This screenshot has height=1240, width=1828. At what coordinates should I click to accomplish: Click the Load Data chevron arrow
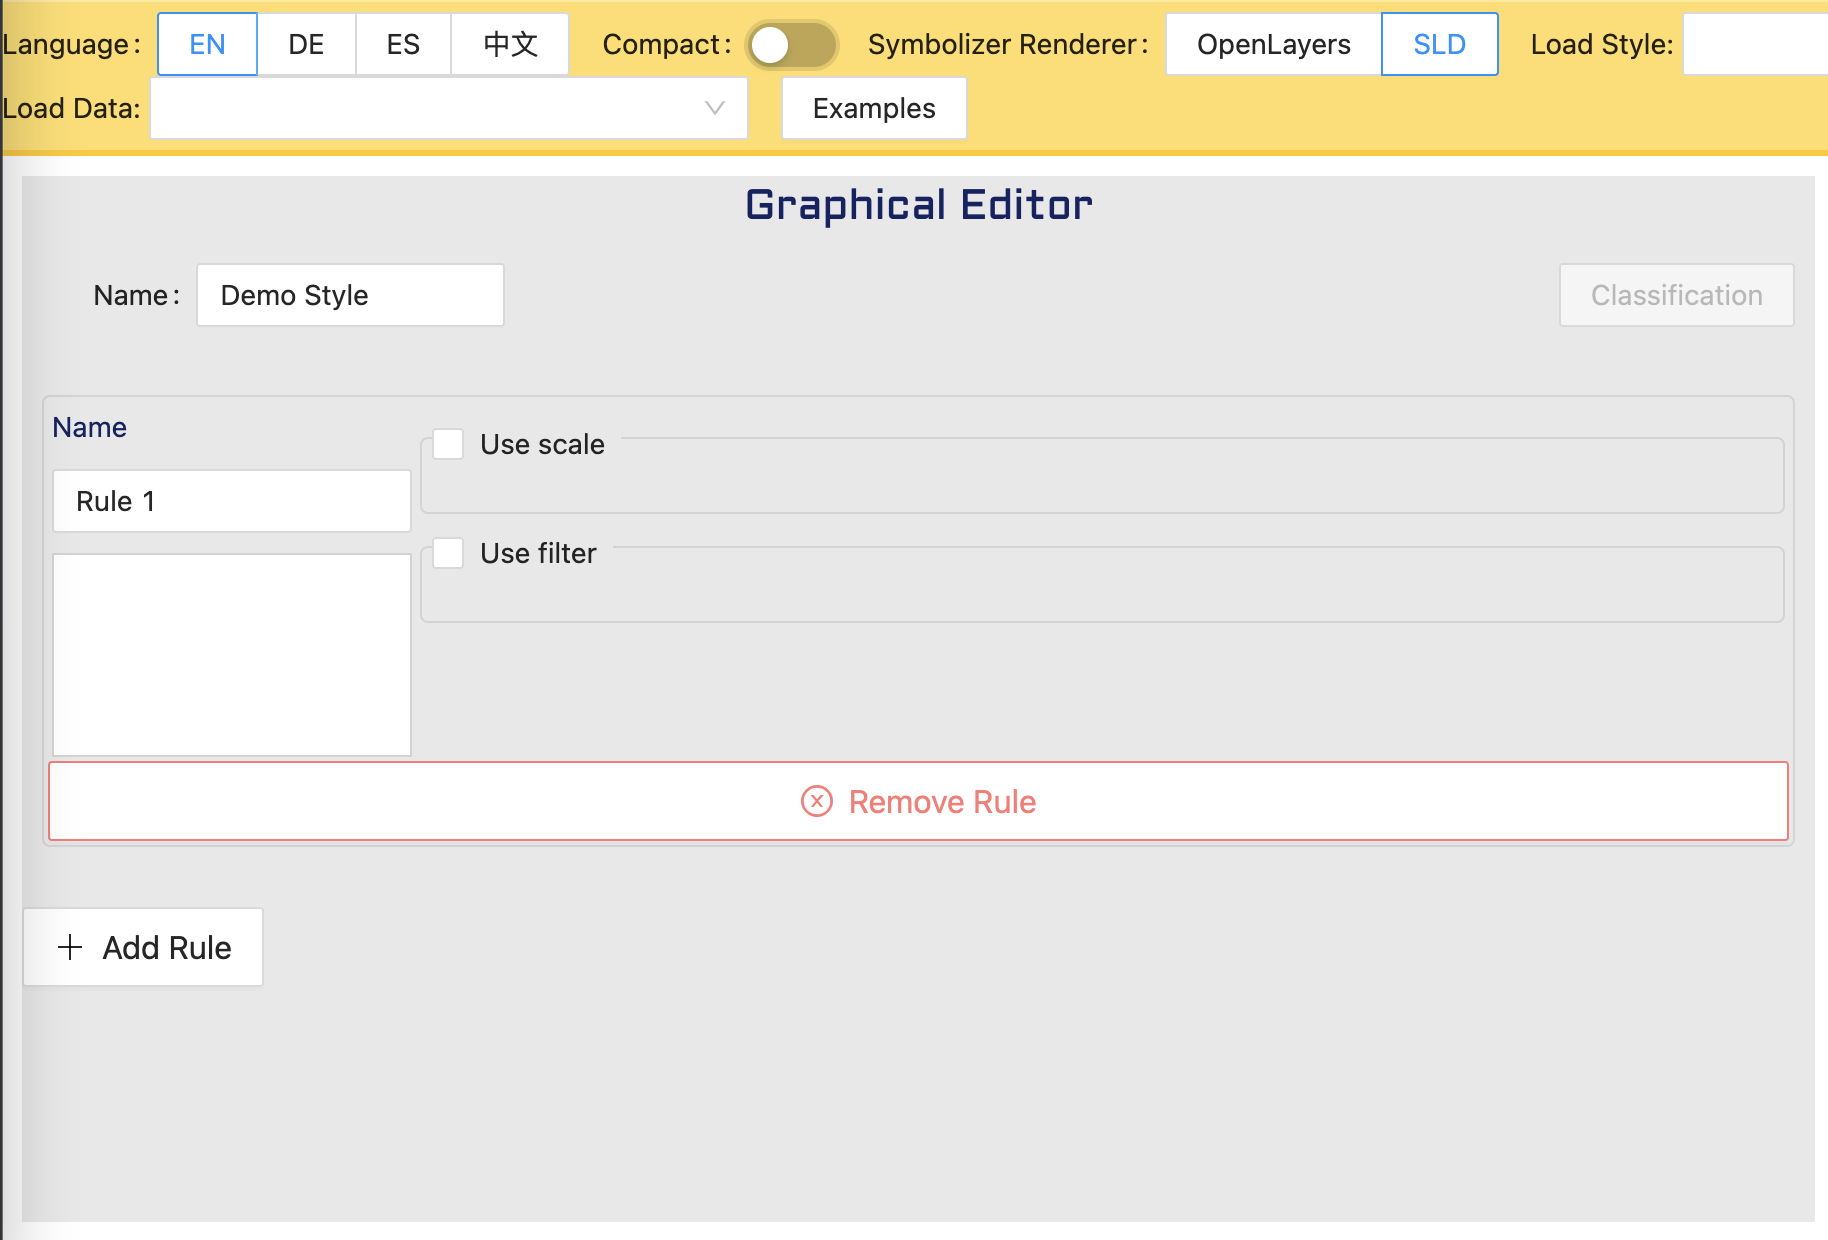pos(714,108)
